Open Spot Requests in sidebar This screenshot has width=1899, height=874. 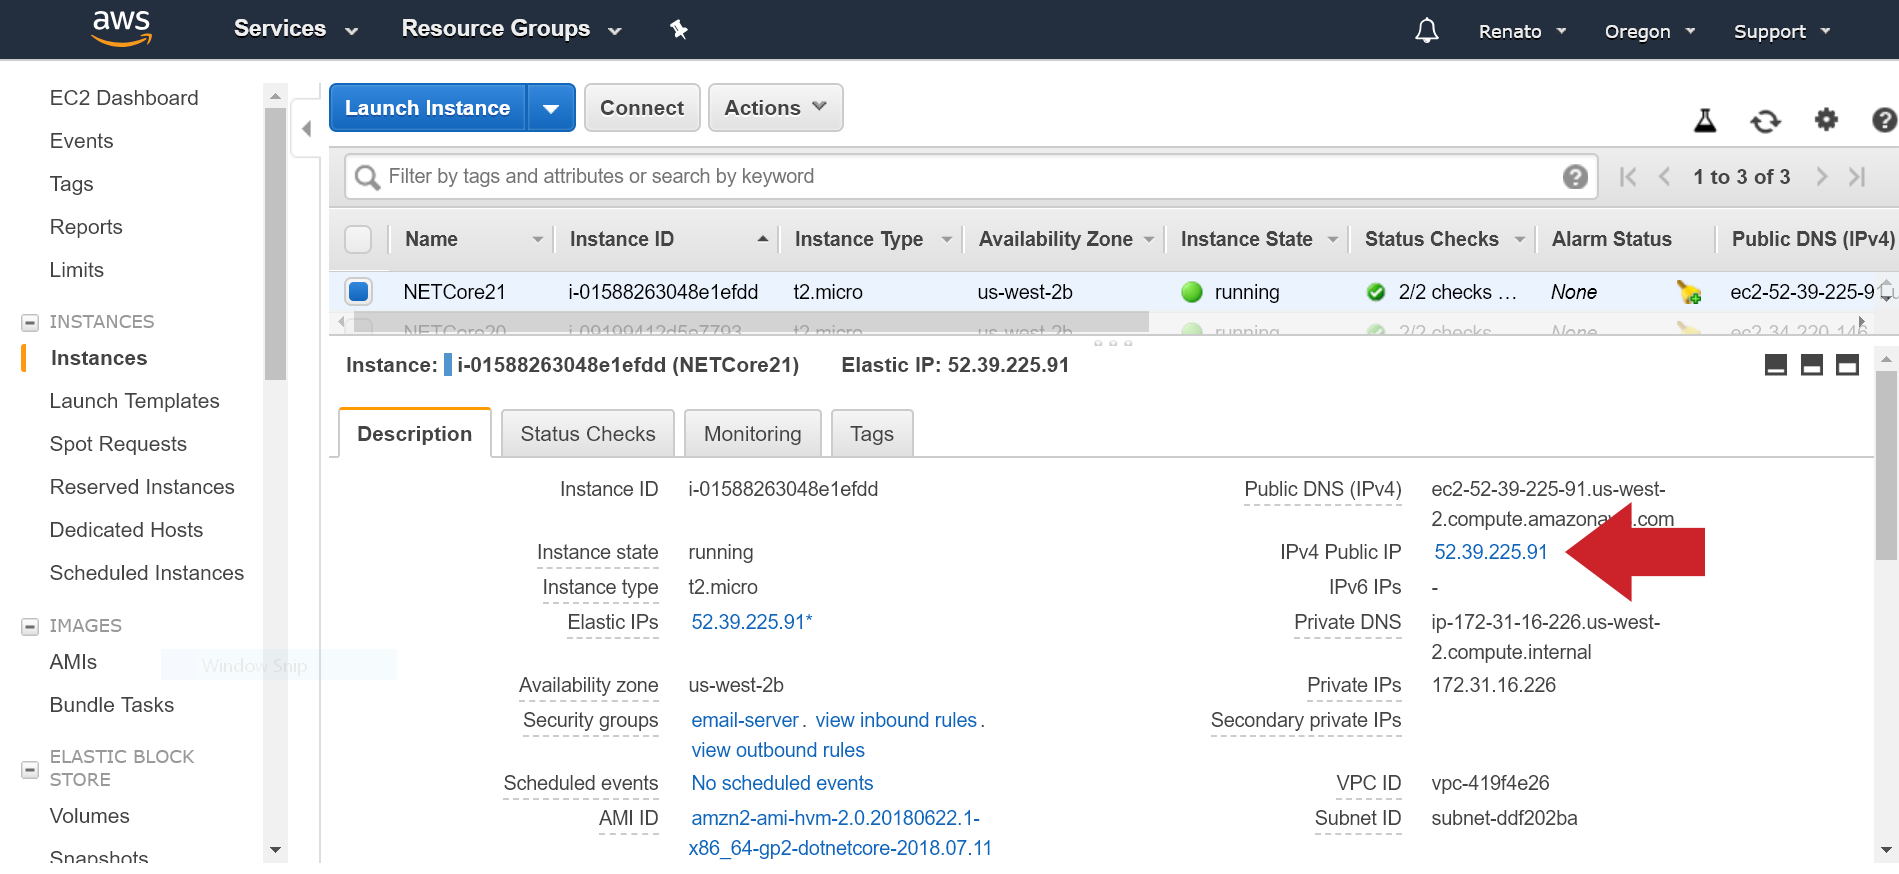click(x=118, y=444)
